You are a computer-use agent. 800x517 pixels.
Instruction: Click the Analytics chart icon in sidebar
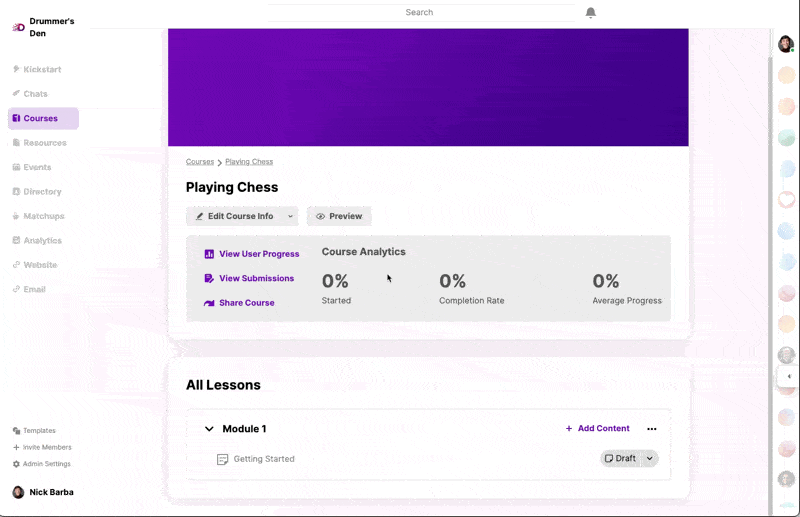click(x=16, y=240)
